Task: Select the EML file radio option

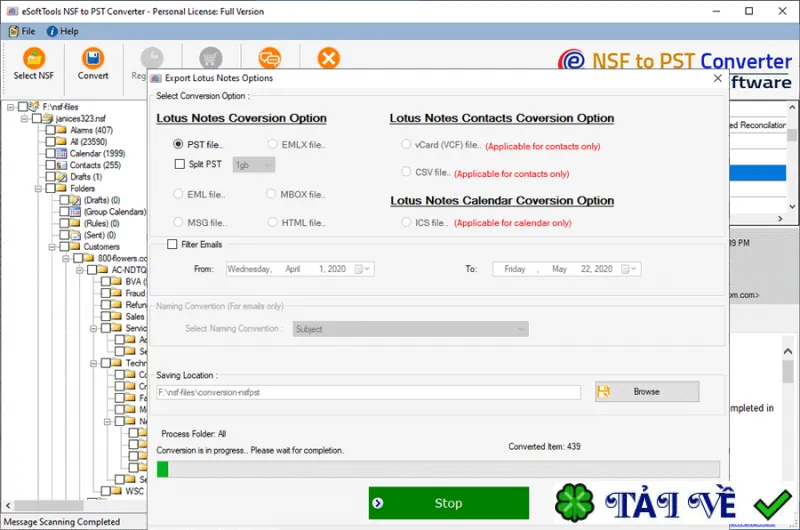Action: pyautogui.click(x=178, y=194)
